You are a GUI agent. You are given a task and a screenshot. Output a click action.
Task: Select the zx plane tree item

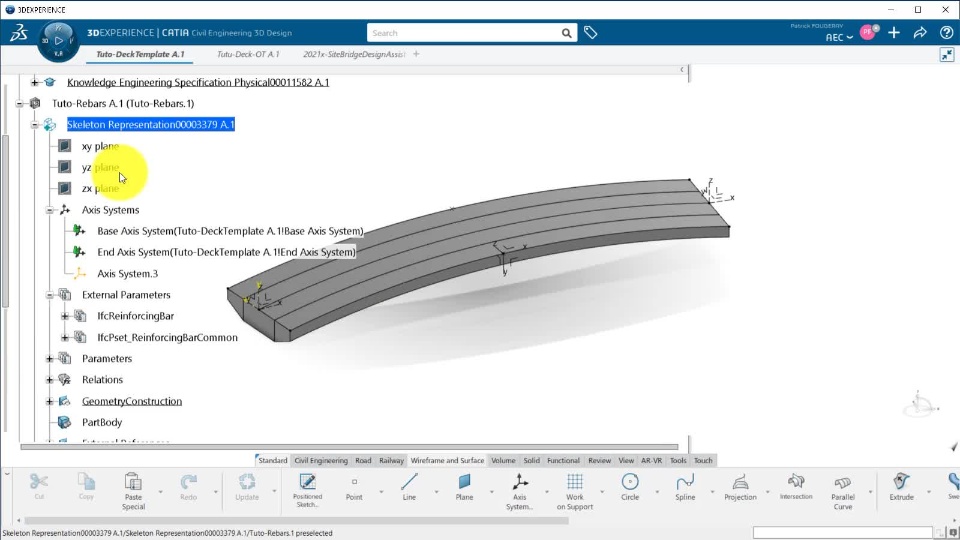100,189
